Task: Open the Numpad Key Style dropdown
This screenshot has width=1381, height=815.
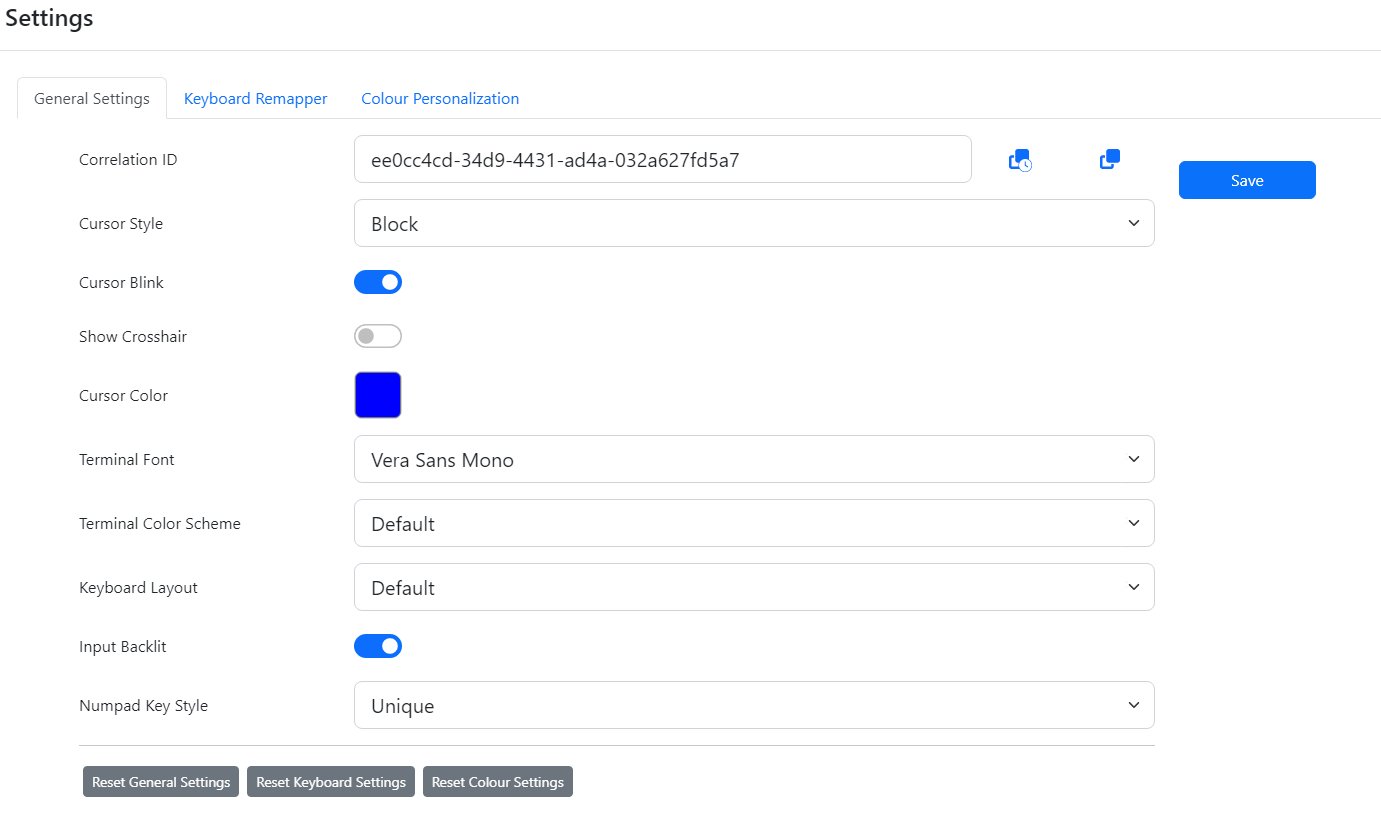Action: 754,705
